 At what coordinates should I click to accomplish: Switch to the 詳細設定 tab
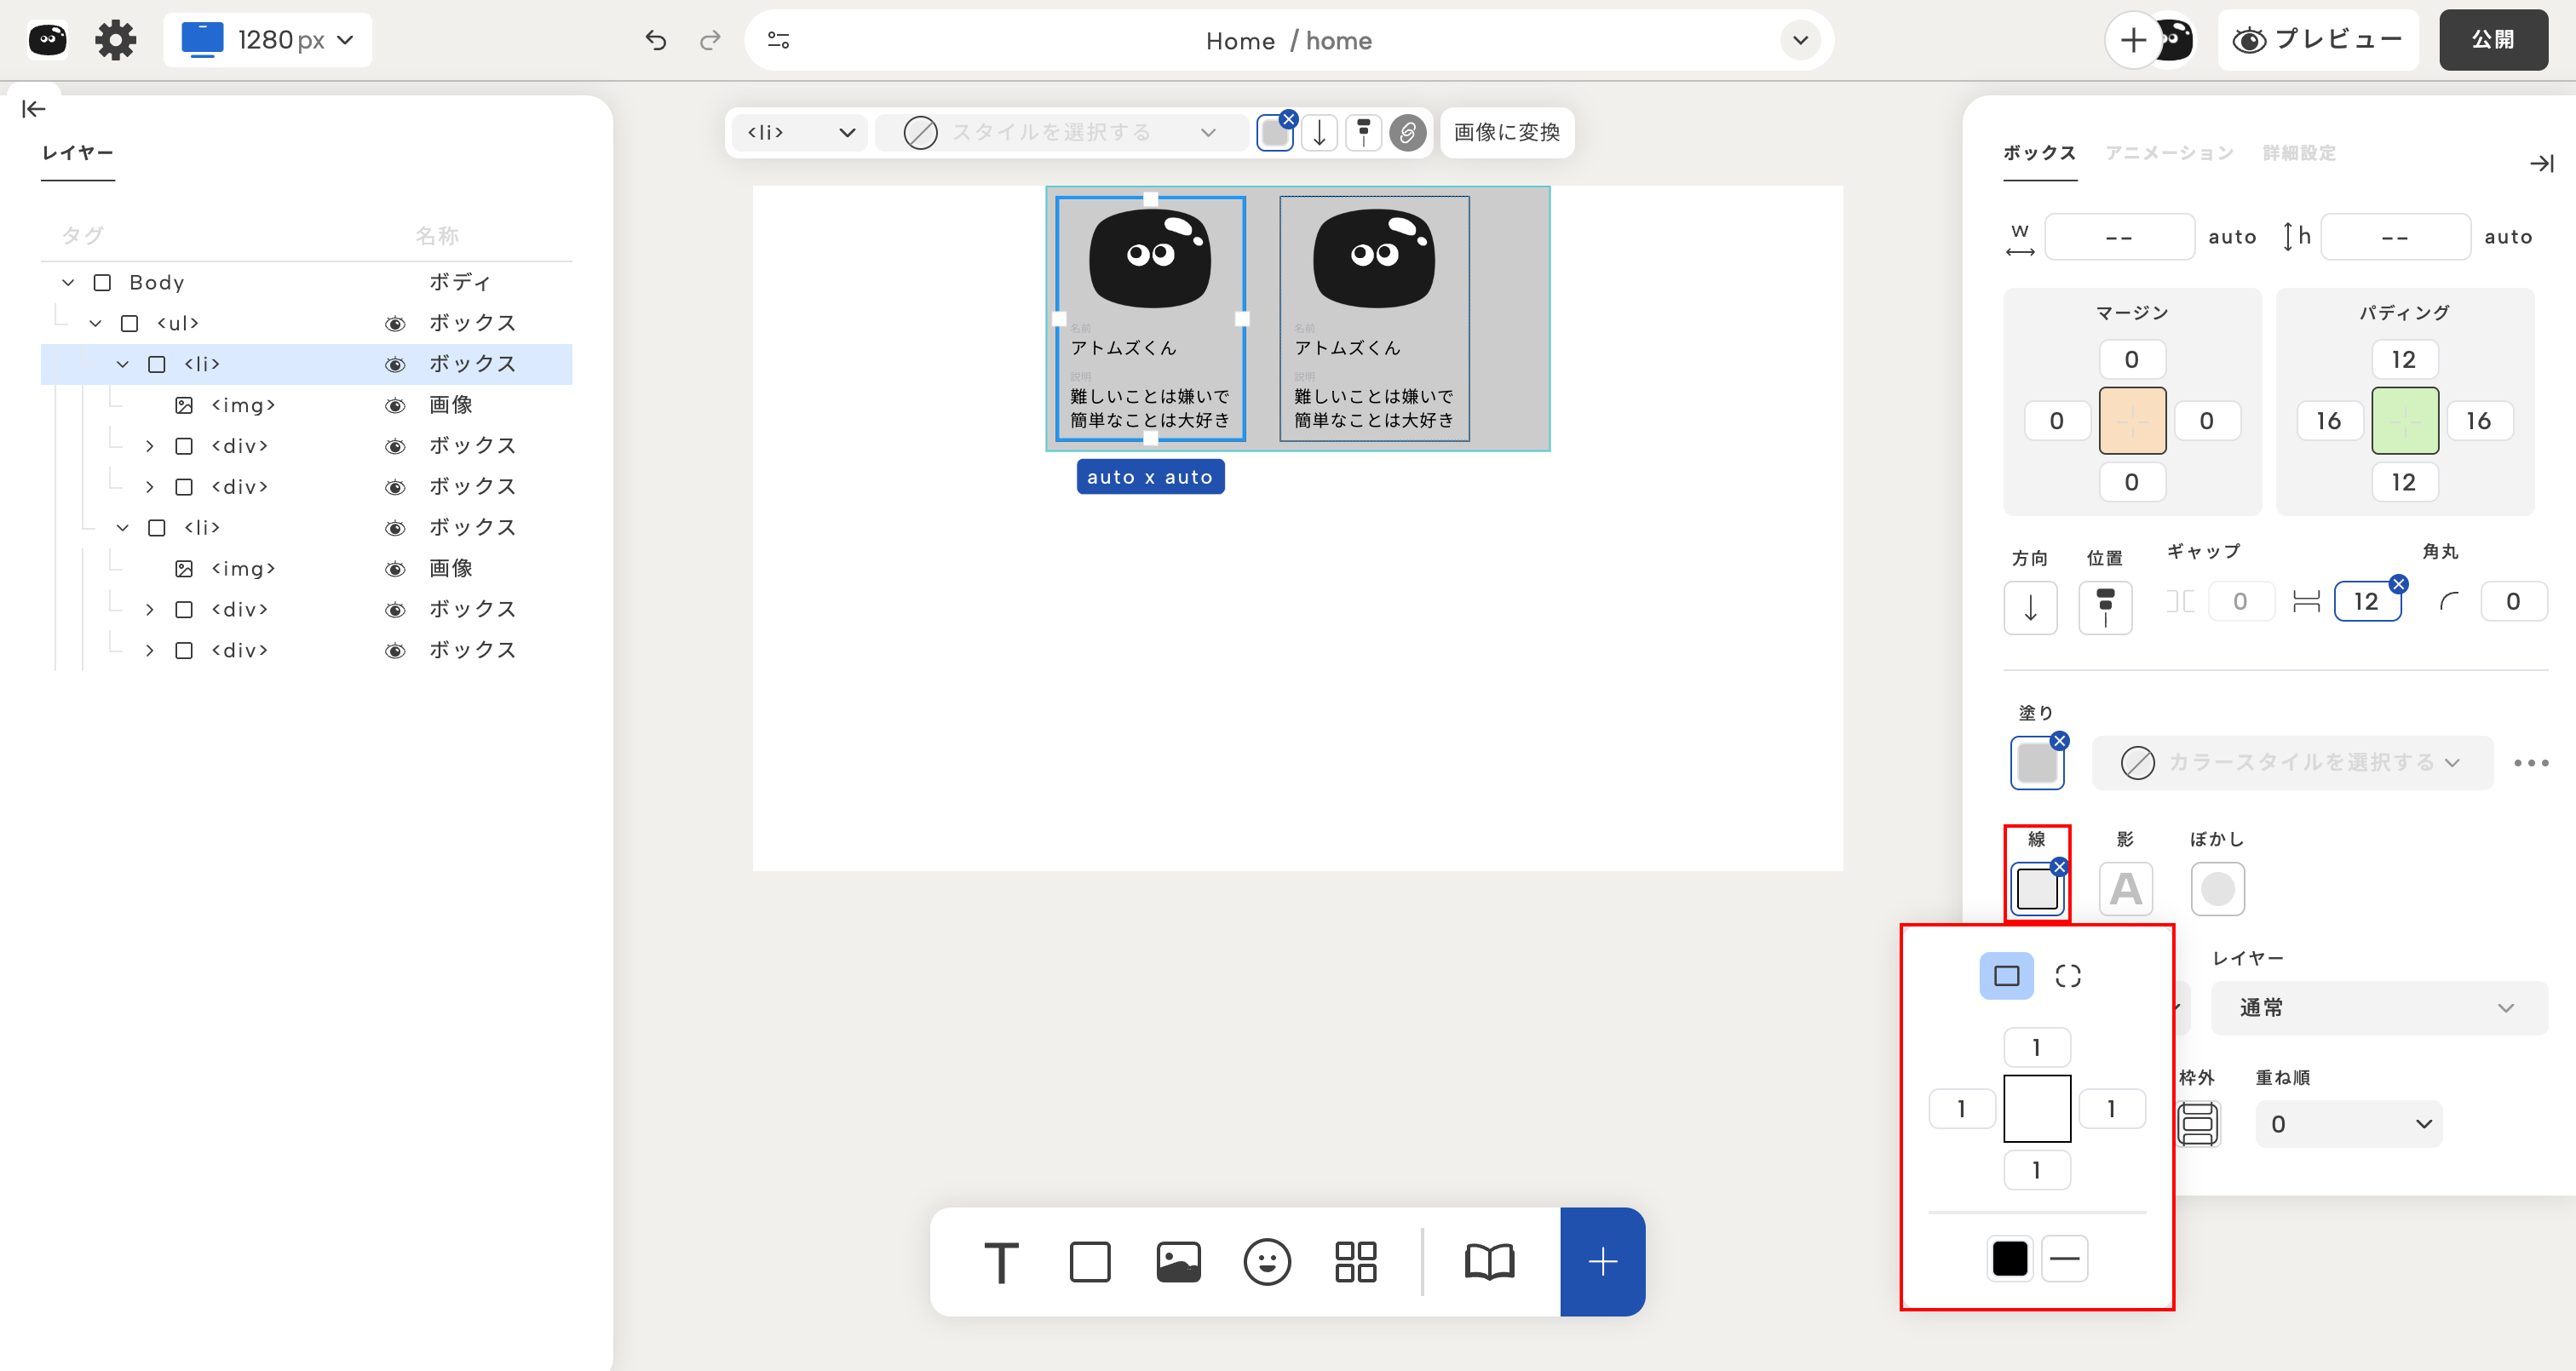pyautogui.click(x=2299, y=153)
